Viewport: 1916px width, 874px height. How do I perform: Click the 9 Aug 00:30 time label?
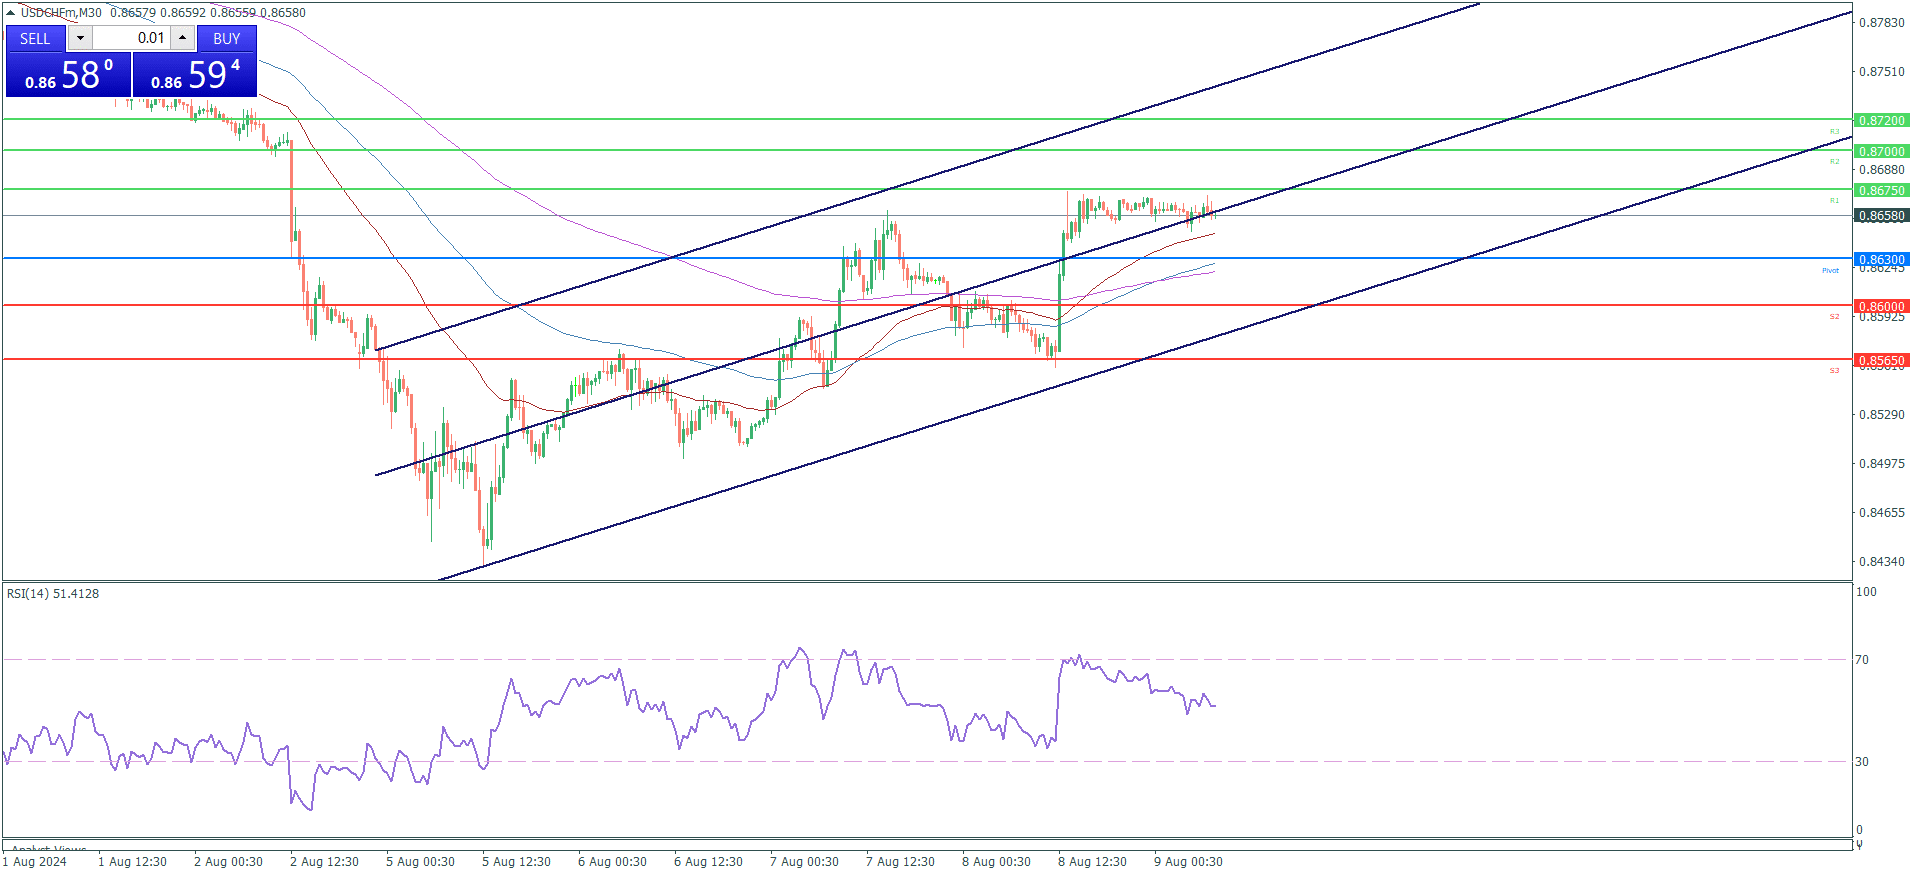coord(1188,862)
